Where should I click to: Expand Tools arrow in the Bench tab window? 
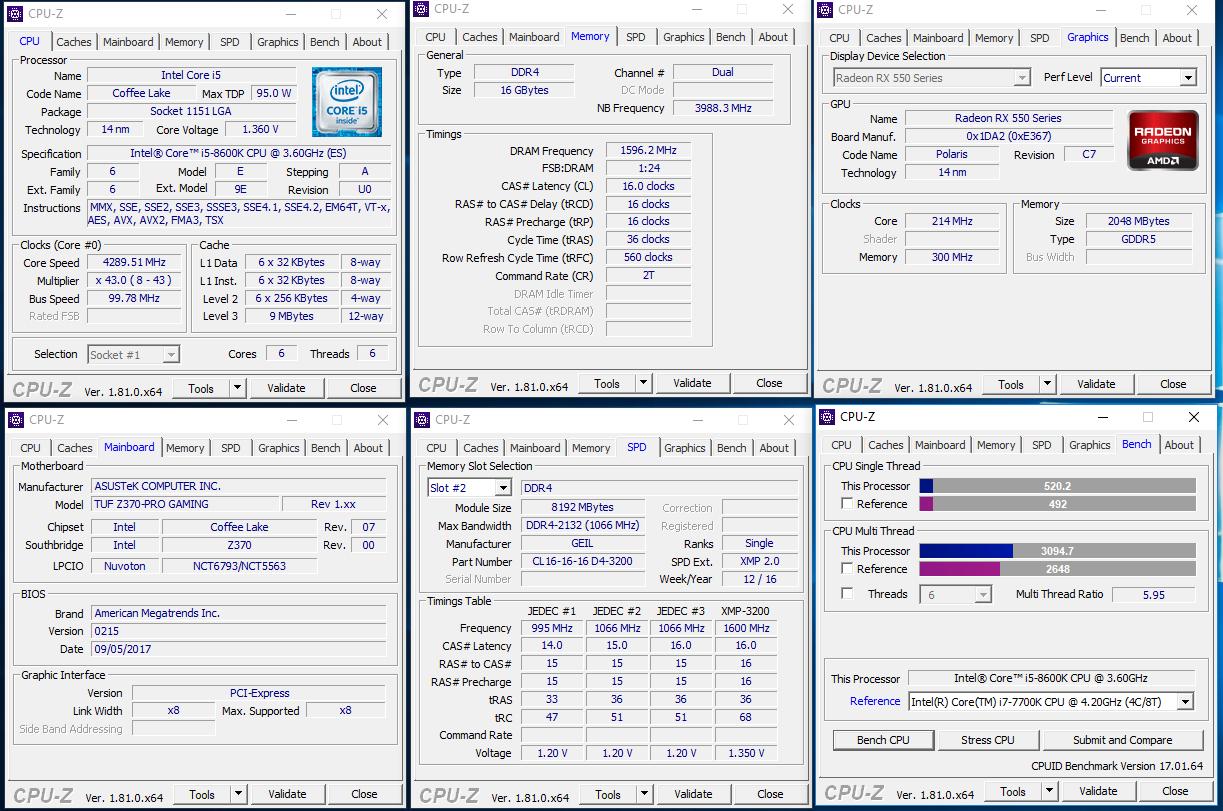coord(1049,791)
